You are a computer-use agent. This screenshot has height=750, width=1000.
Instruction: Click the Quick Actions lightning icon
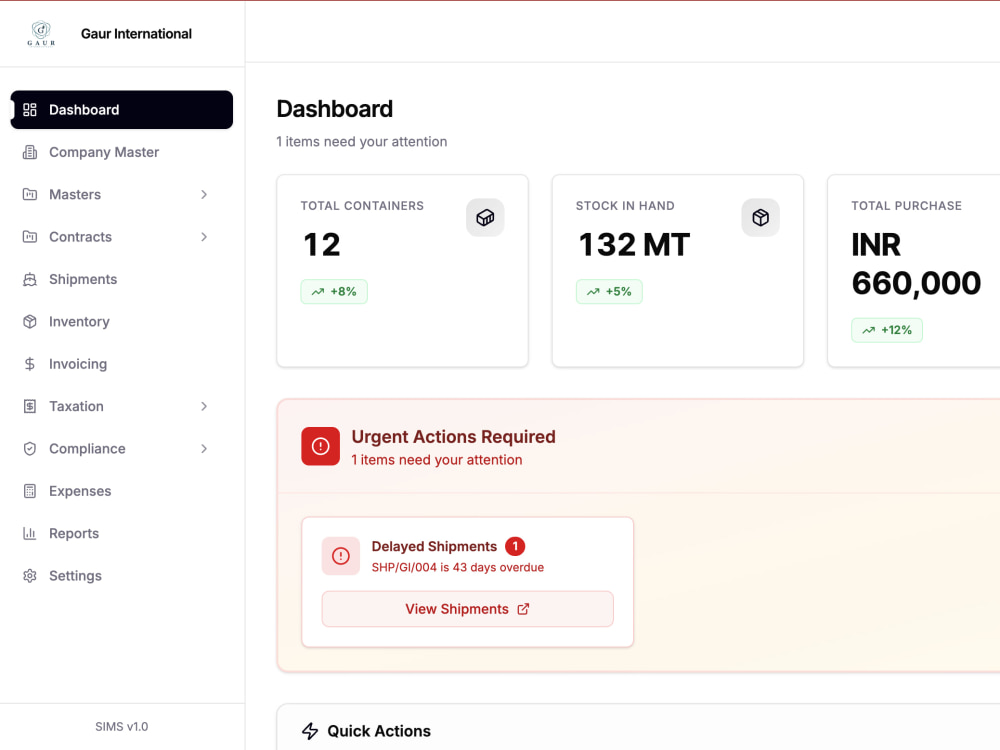tap(310, 731)
